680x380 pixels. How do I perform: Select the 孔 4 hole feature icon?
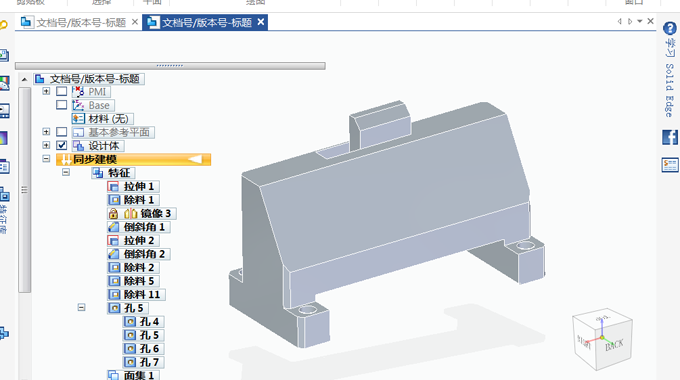tap(130, 321)
